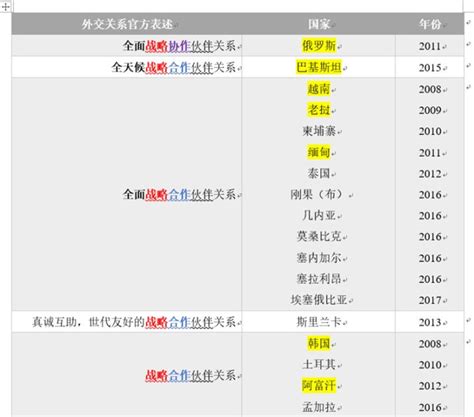Click the year 2012 in the 泰国 row
Image resolution: width=474 pixels, height=417 pixels.
(x=430, y=174)
